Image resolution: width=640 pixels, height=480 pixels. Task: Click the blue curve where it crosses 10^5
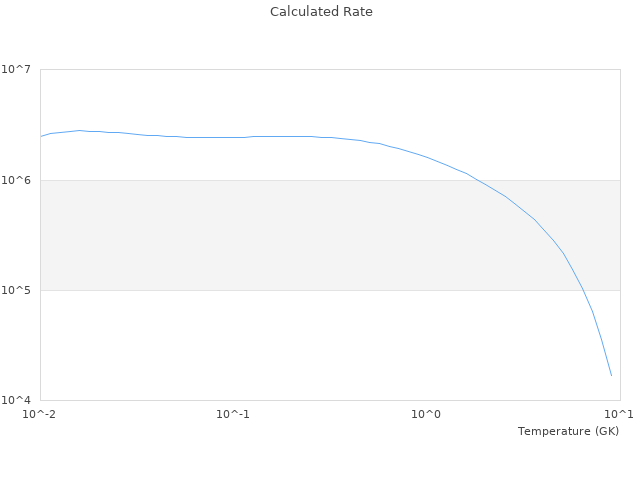(582, 290)
